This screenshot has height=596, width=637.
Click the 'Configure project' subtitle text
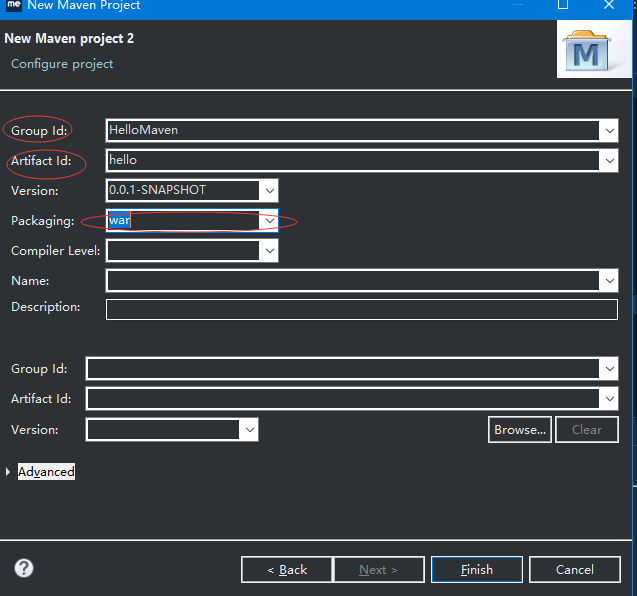click(62, 64)
